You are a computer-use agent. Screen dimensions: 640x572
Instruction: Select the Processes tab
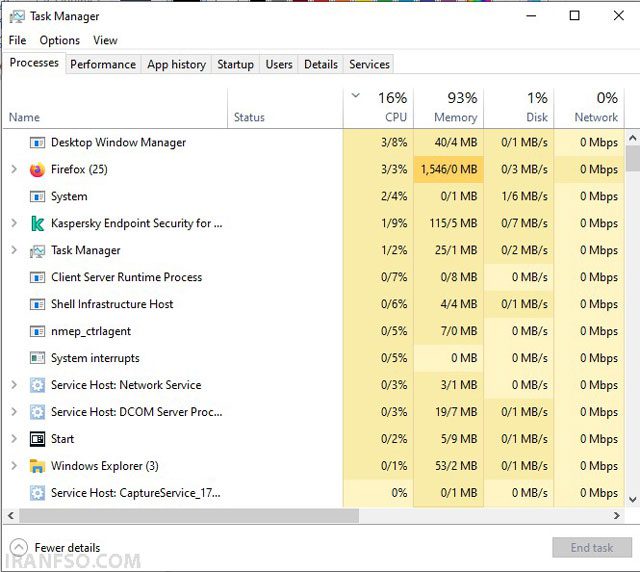34,63
